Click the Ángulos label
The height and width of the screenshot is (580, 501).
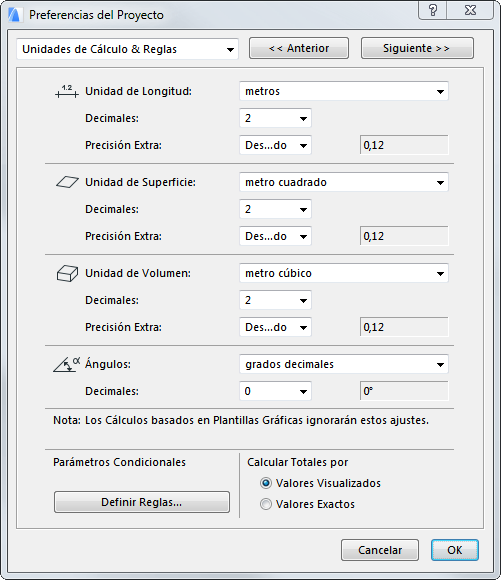tap(108, 364)
